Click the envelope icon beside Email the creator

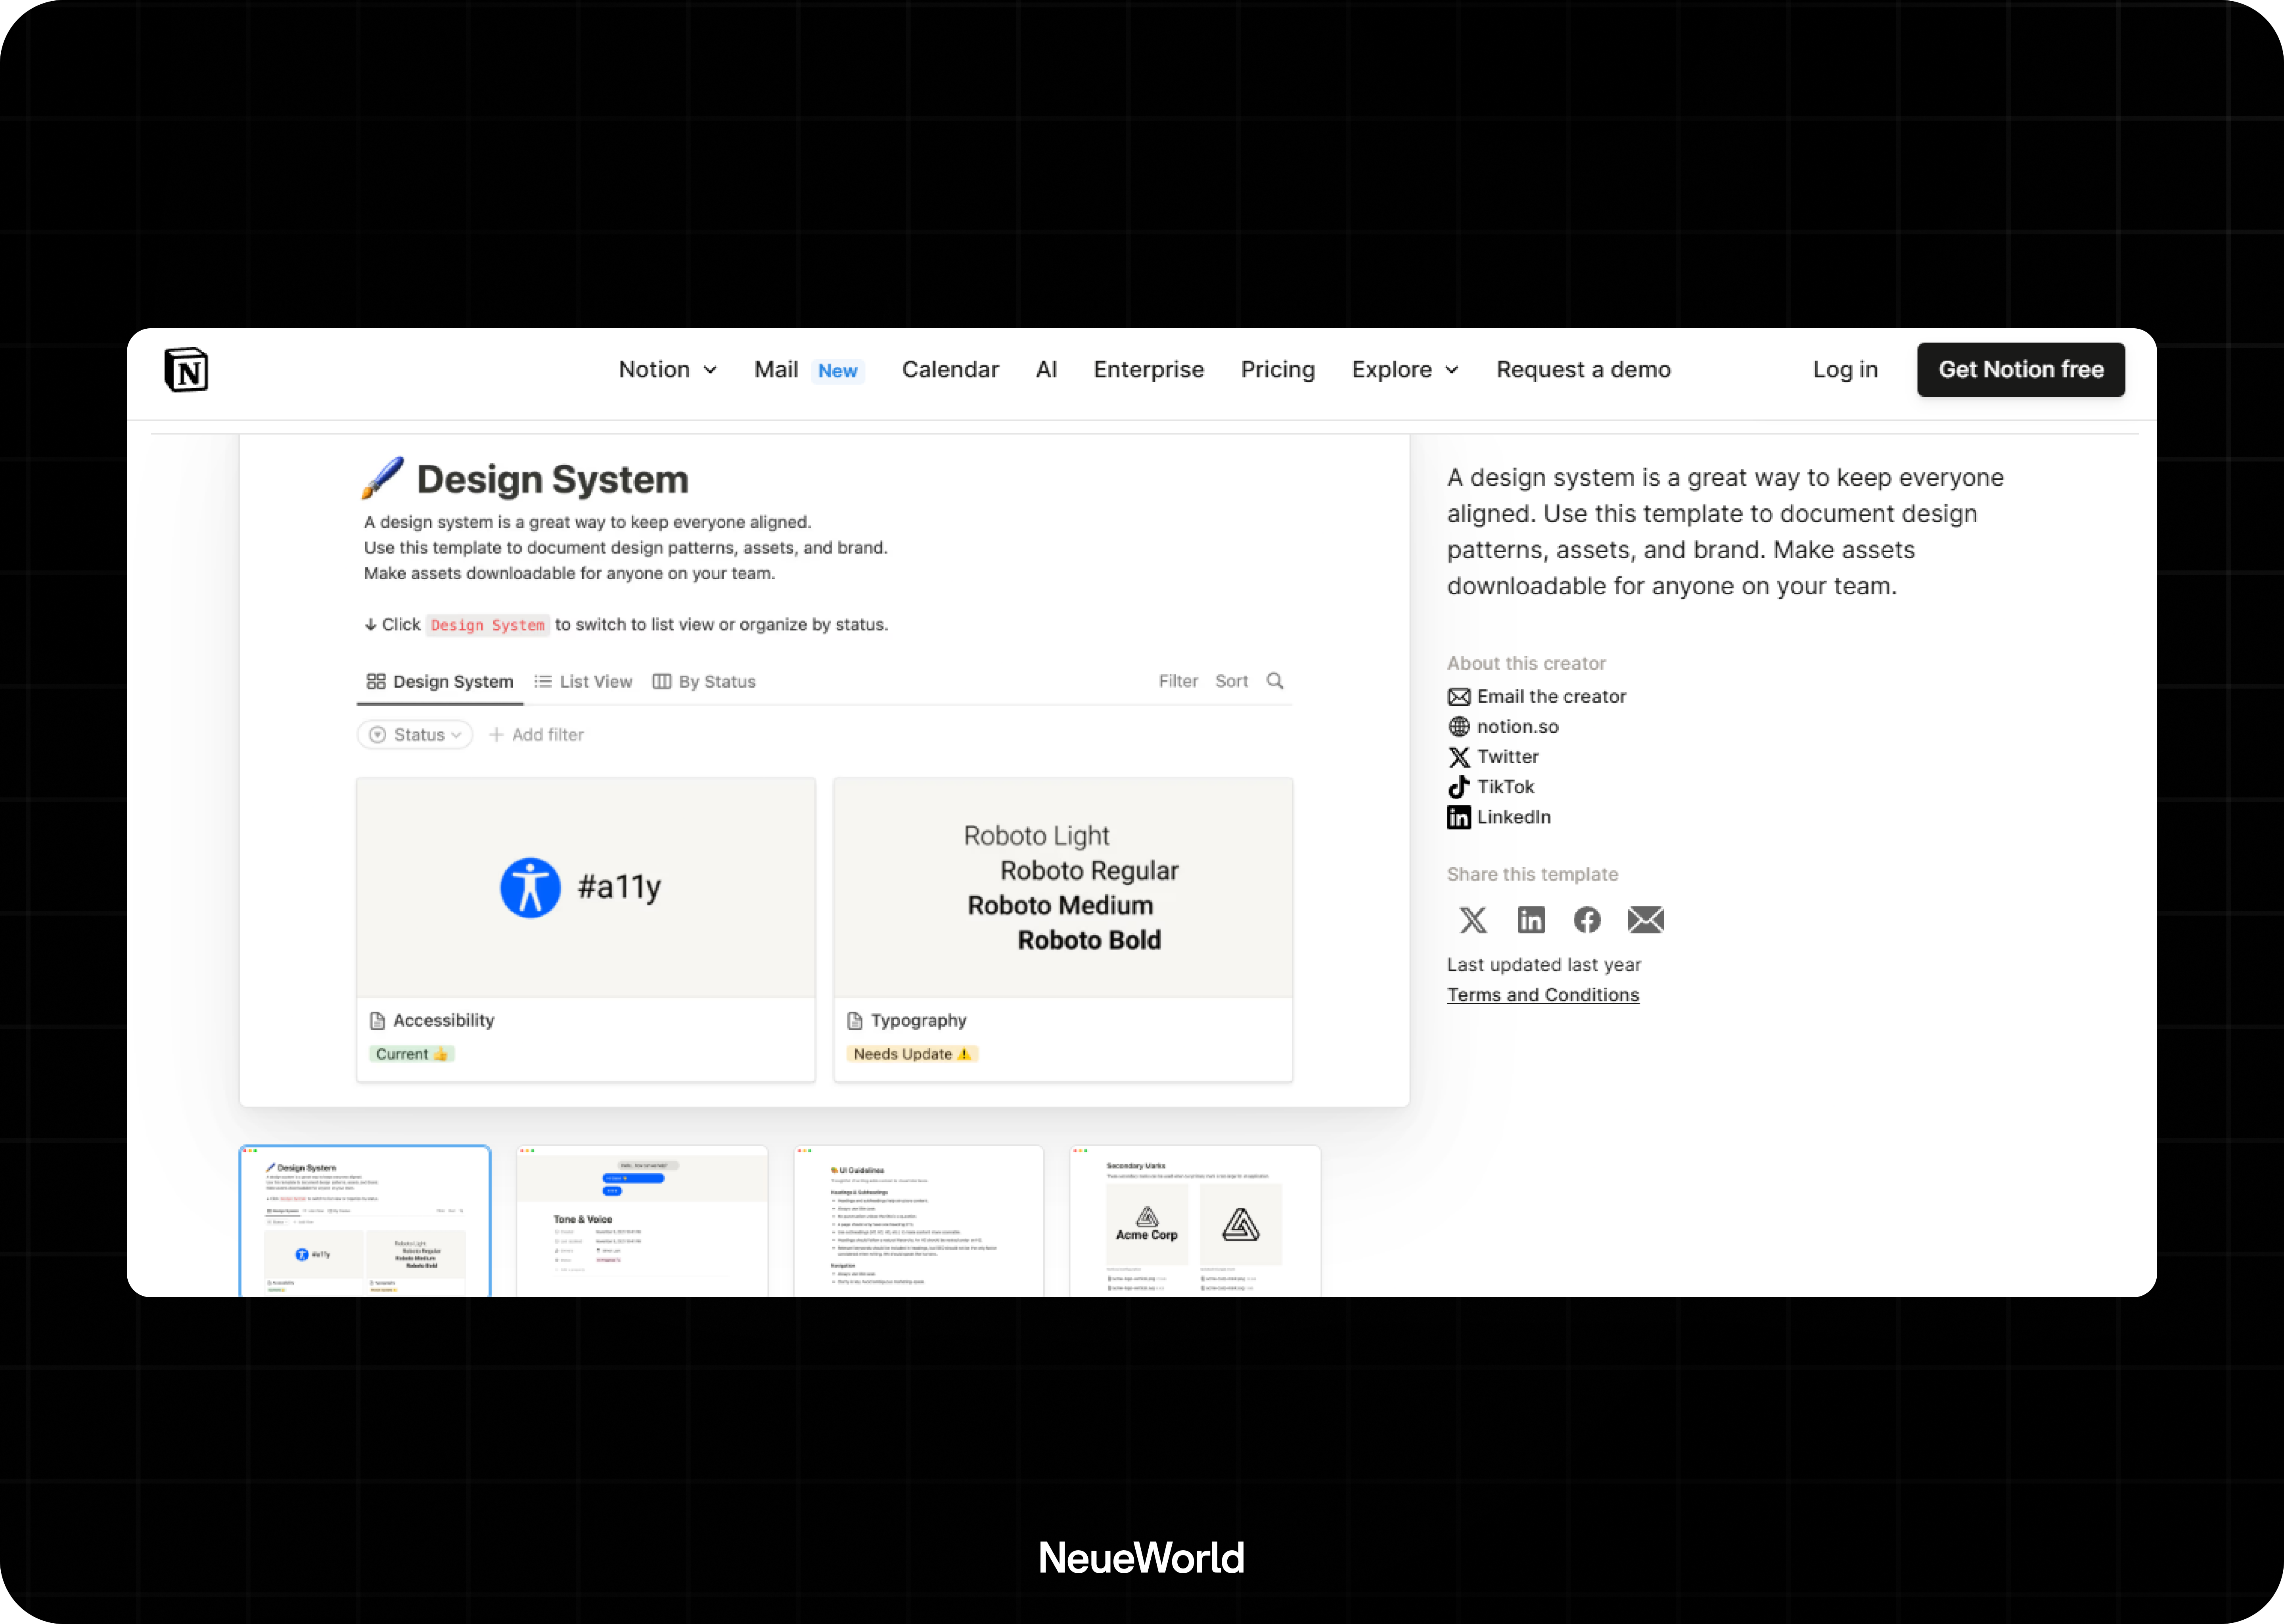[x=1459, y=697]
